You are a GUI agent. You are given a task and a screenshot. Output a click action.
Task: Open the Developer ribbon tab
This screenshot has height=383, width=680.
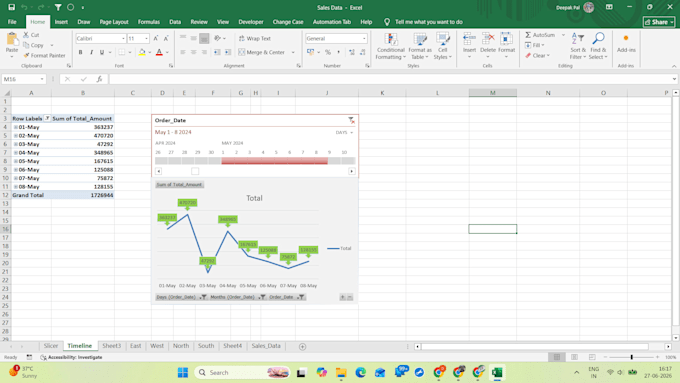click(x=251, y=22)
